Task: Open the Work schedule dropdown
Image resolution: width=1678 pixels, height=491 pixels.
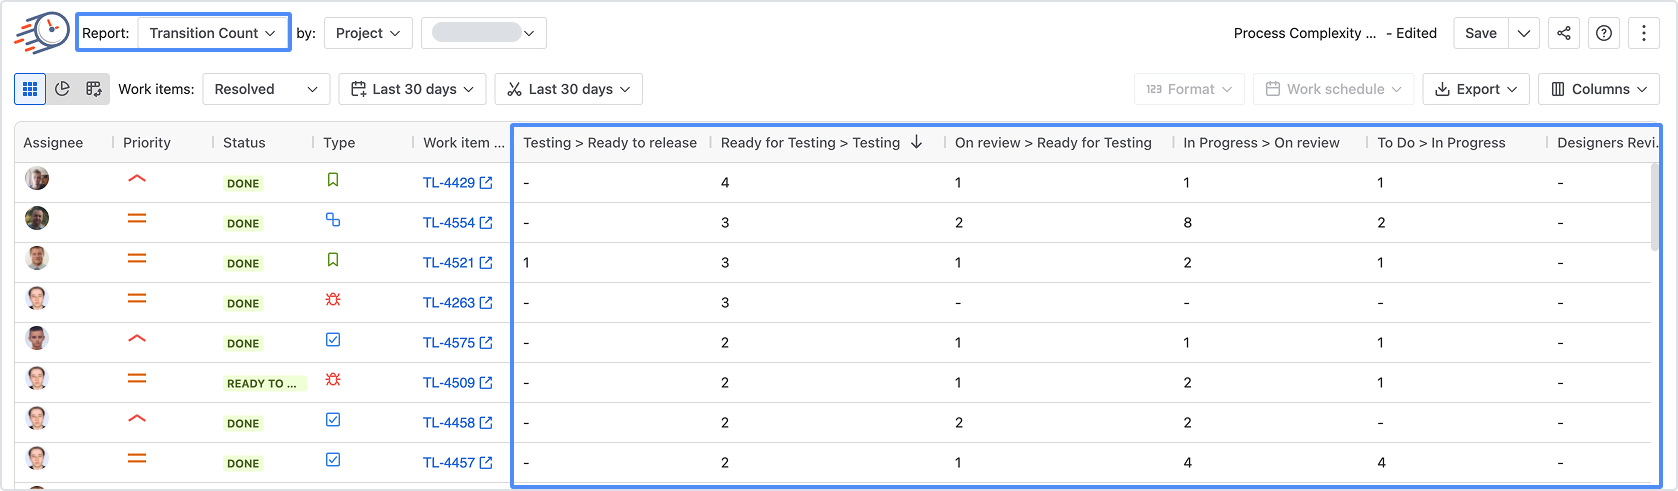Action: point(1334,89)
